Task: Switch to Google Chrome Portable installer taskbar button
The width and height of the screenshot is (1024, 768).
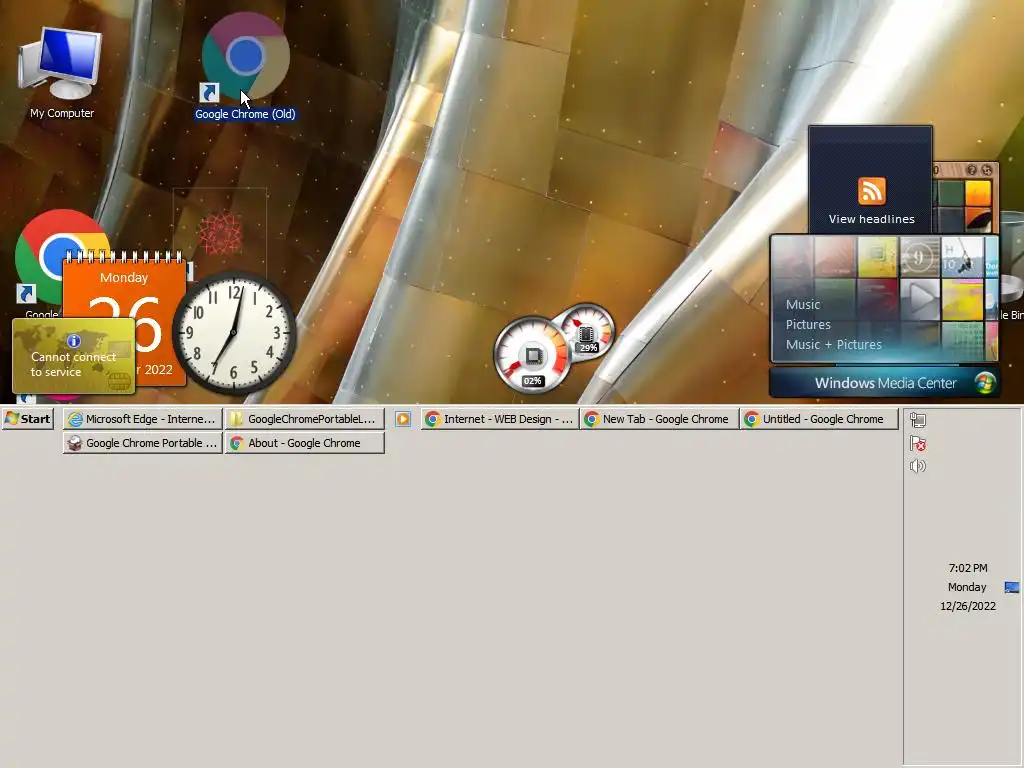Action: (x=142, y=443)
